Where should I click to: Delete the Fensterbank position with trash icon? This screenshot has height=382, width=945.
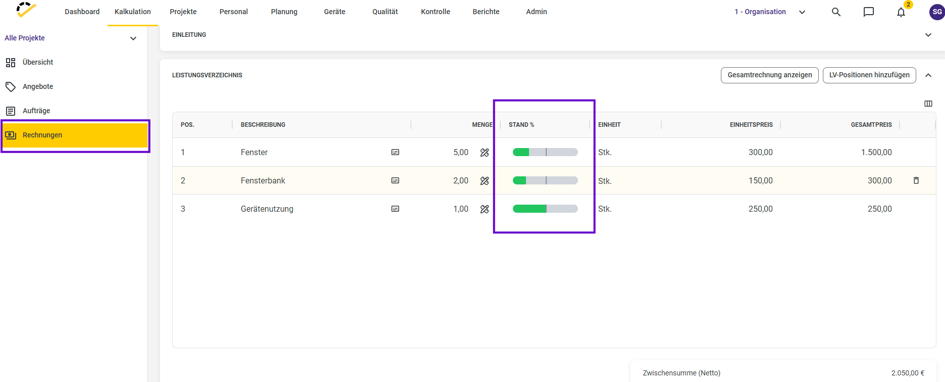click(916, 180)
